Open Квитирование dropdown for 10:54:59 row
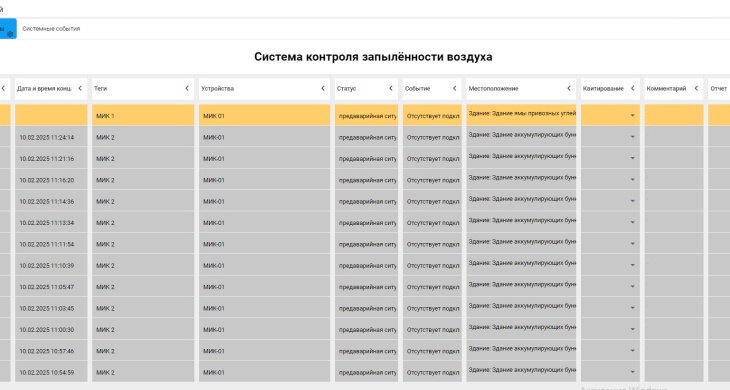The image size is (730, 390). 633,372
